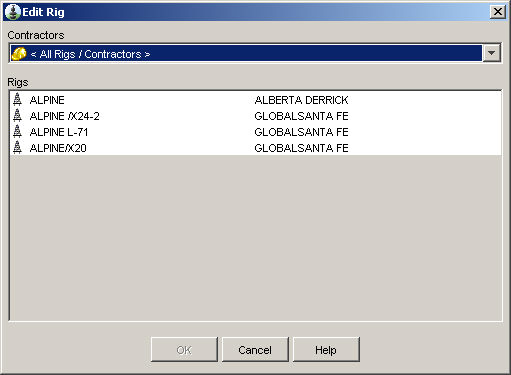
Task: Choose the ALPINE L-71 rig
Action: (x=255, y=132)
